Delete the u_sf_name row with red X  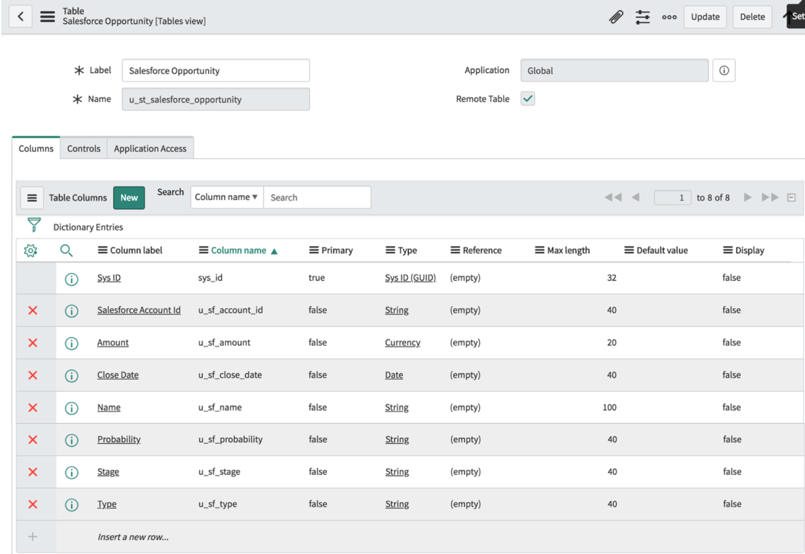[33, 407]
